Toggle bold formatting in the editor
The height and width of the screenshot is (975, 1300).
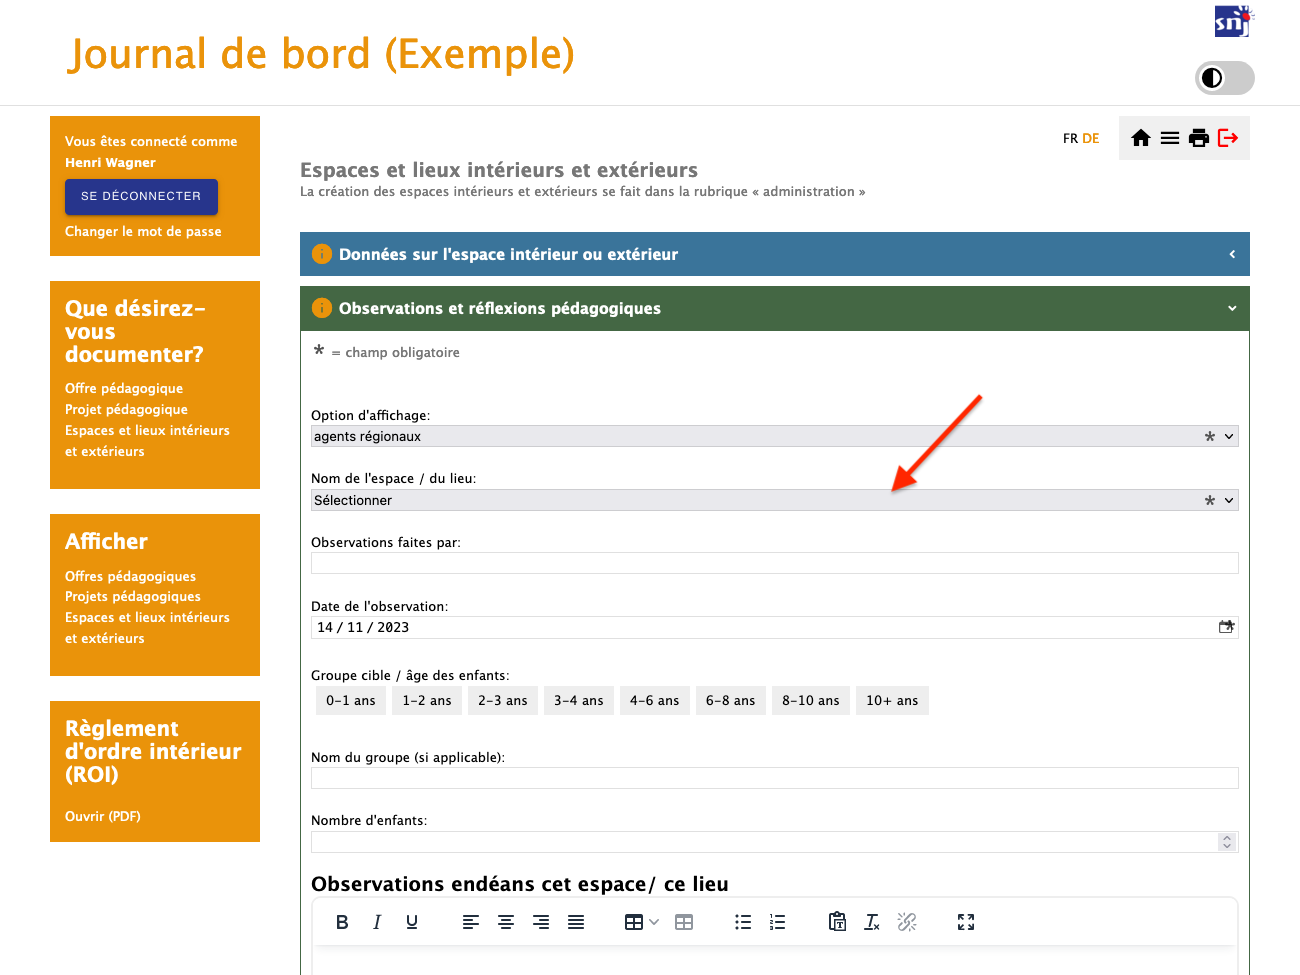342,922
